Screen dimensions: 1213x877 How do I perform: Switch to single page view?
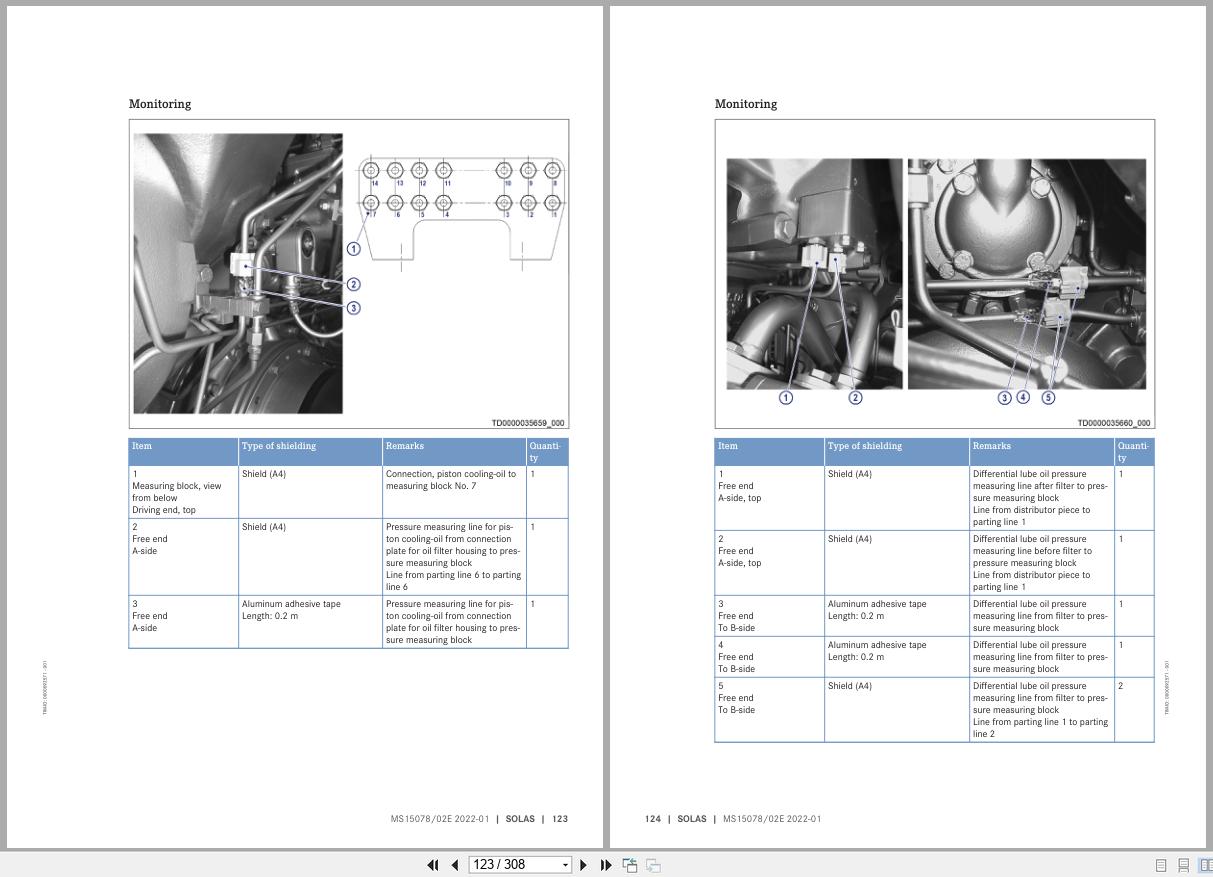1161,865
